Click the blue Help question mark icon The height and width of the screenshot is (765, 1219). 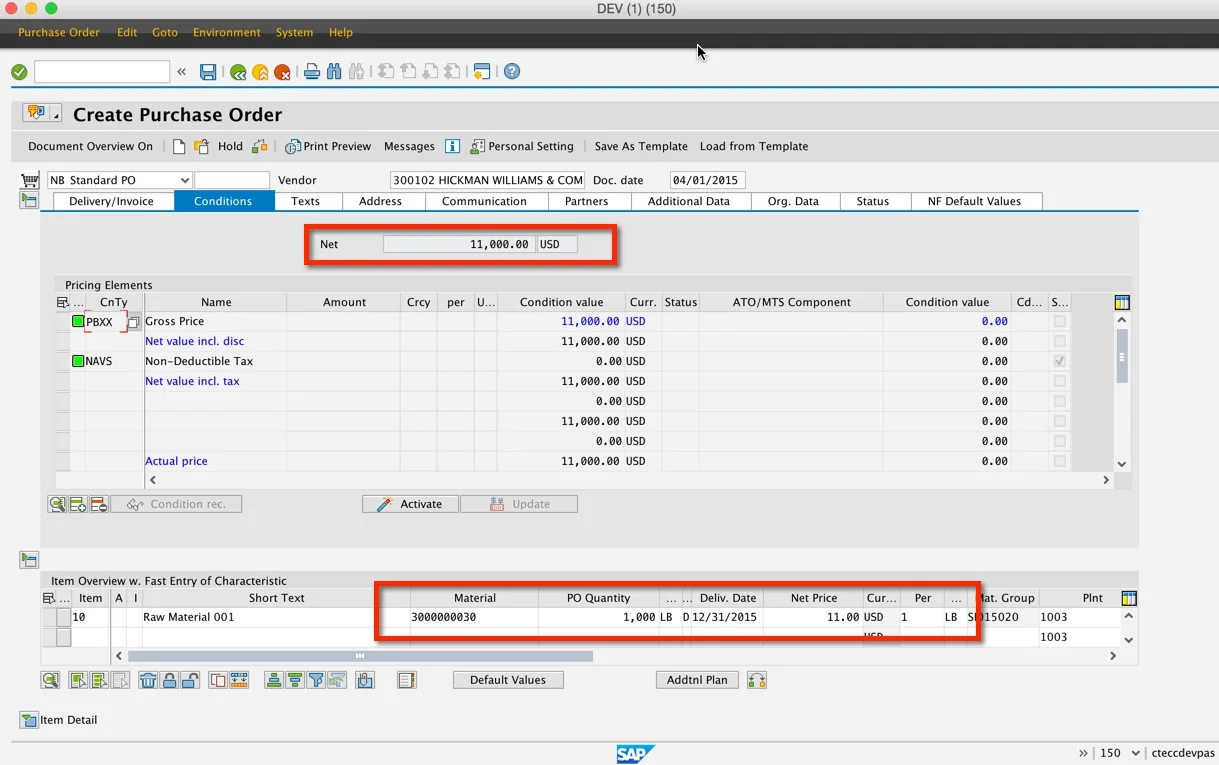[x=512, y=72]
